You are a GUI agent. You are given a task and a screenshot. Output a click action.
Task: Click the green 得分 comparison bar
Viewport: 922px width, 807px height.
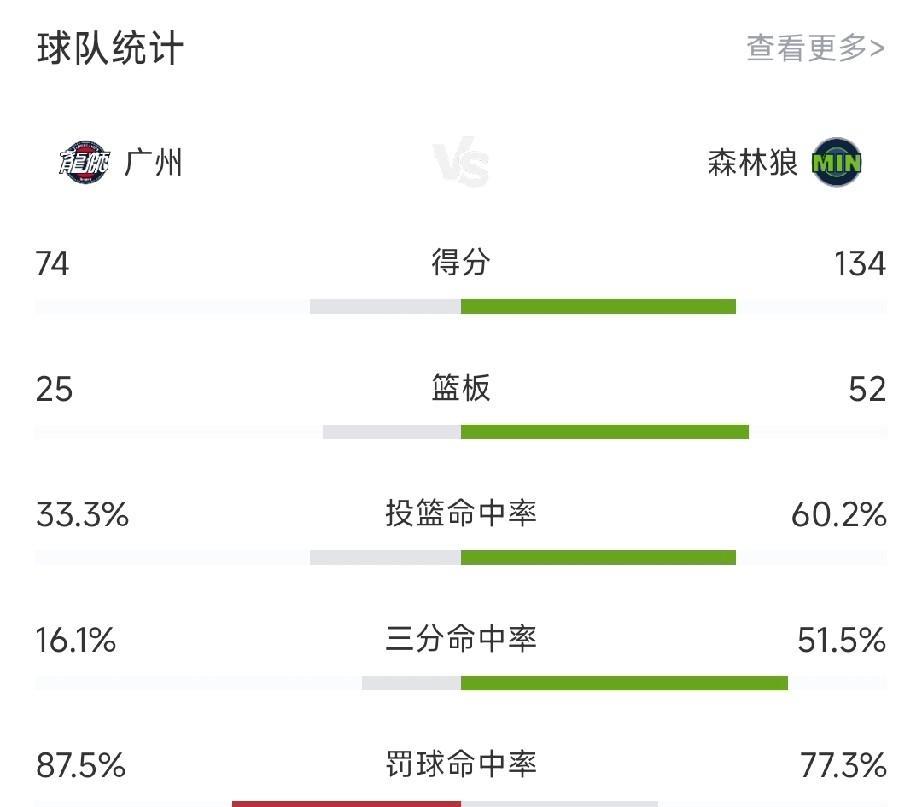tap(598, 306)
